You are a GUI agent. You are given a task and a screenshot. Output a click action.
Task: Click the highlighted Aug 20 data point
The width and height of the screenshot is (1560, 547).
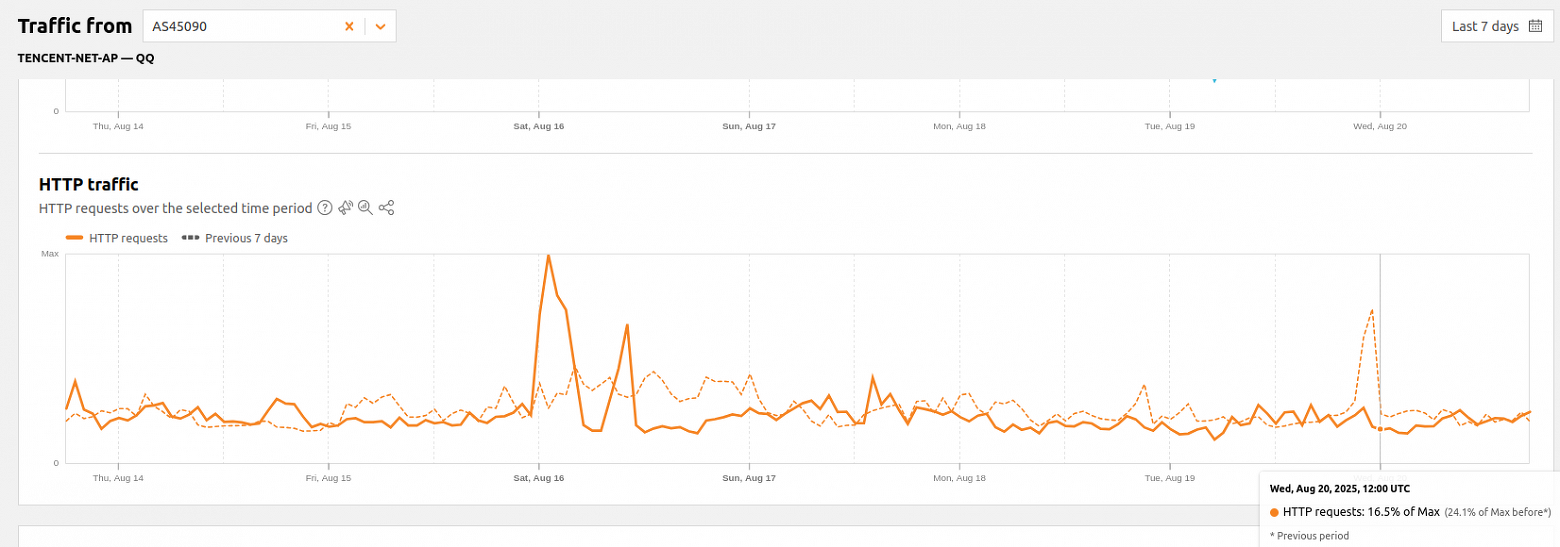tap(1380, 429)
